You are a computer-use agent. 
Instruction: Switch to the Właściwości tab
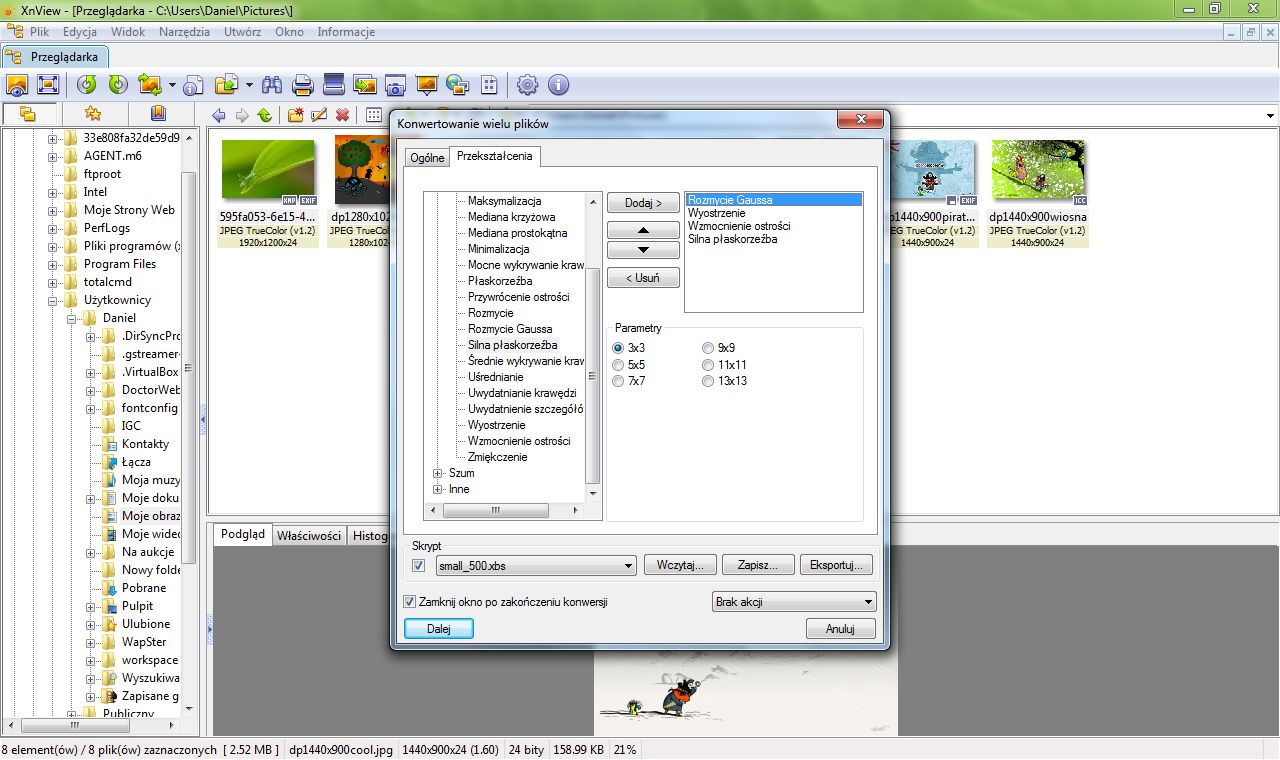click(309, 536)
